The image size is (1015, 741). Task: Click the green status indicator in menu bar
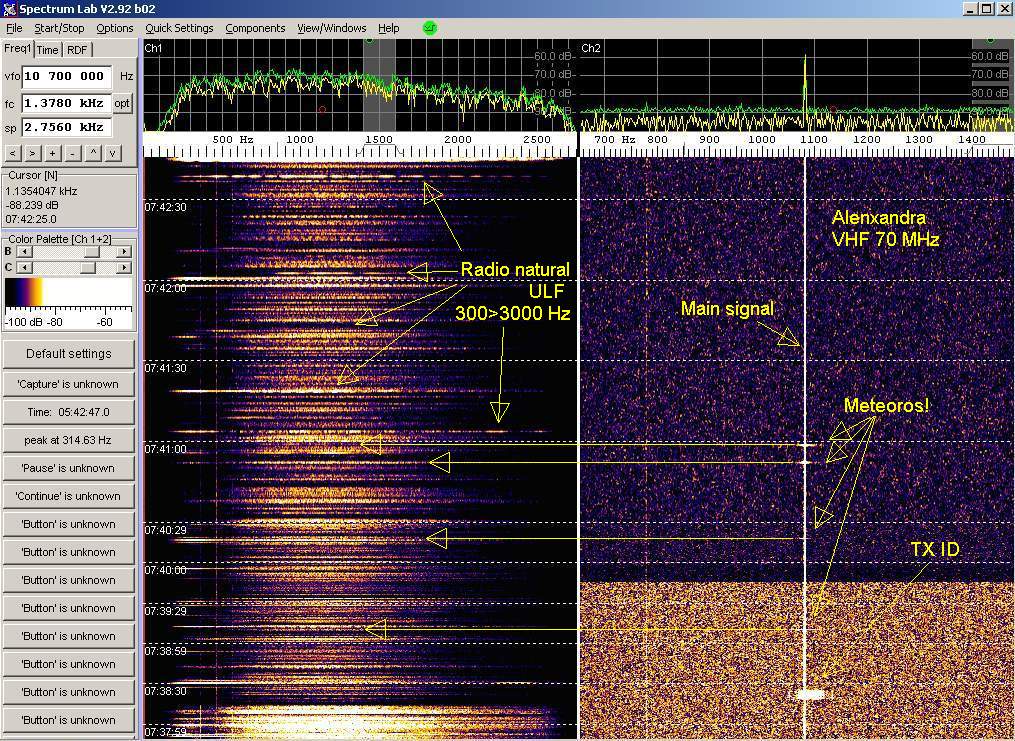[430, 28]
